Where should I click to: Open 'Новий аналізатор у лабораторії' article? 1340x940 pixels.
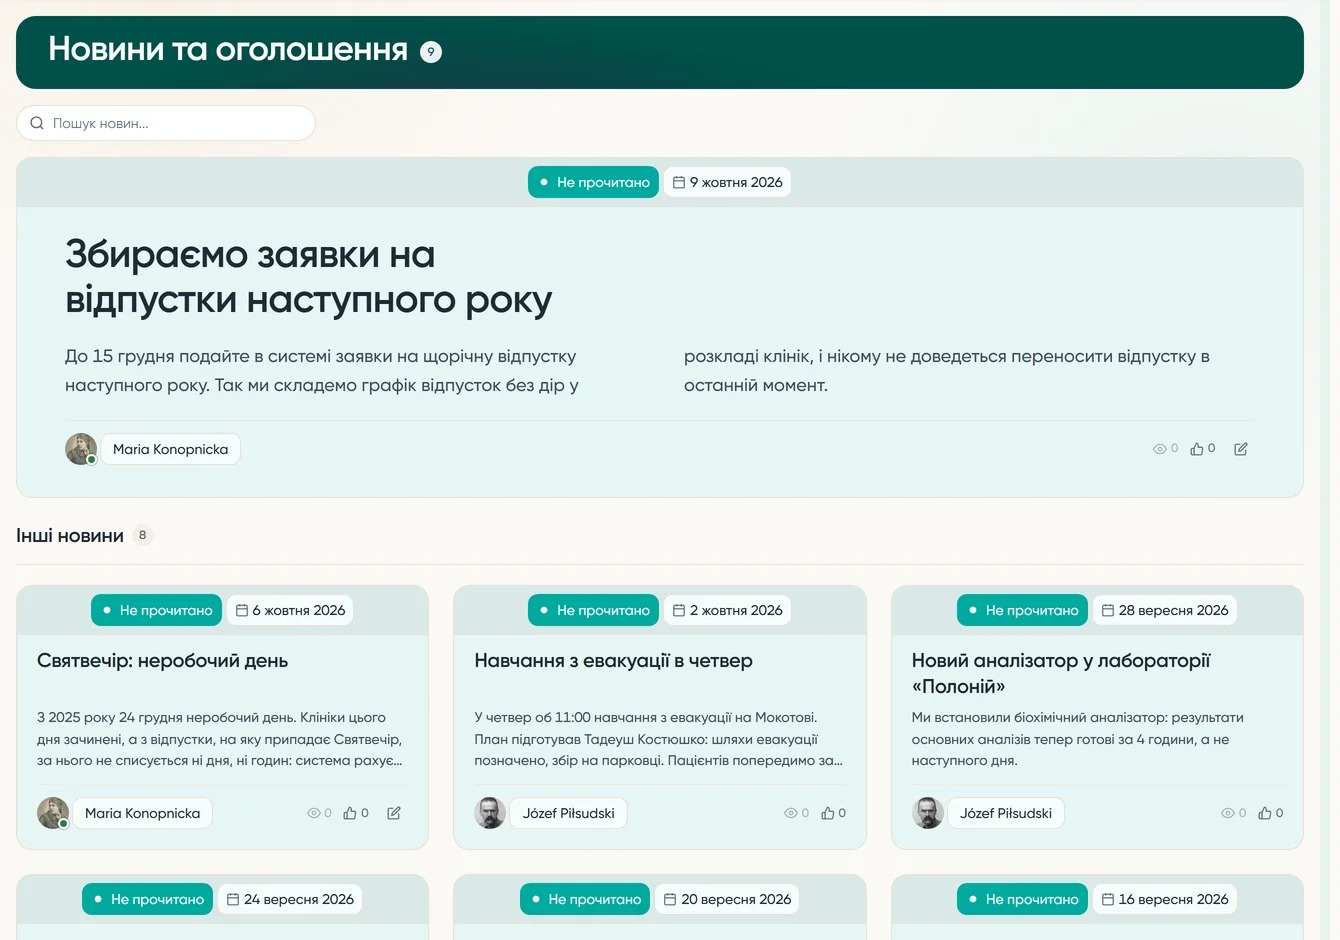coord(1061,673)
